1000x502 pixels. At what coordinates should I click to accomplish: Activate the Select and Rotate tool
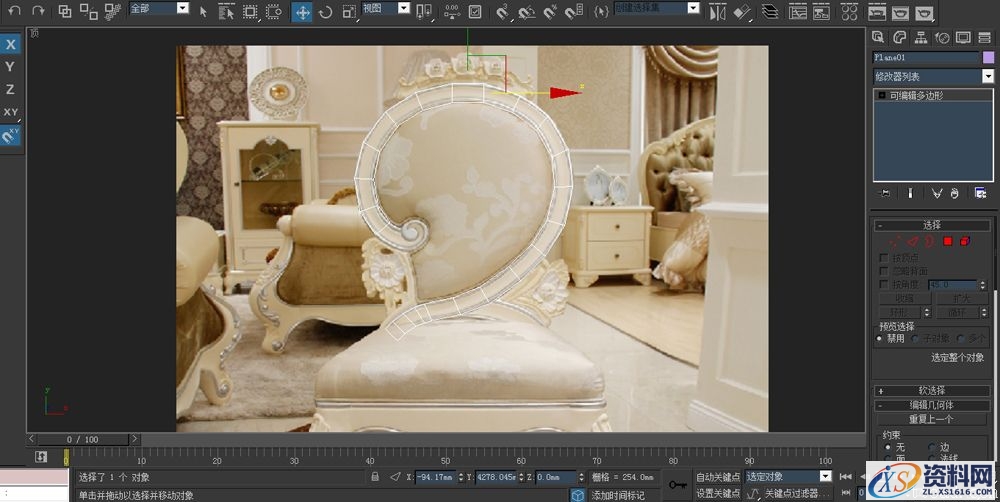[x=325, y=11]
